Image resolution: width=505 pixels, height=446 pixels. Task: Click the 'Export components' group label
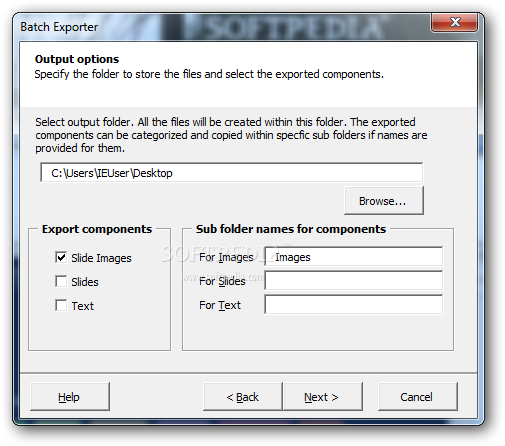(x=97, y=229)
